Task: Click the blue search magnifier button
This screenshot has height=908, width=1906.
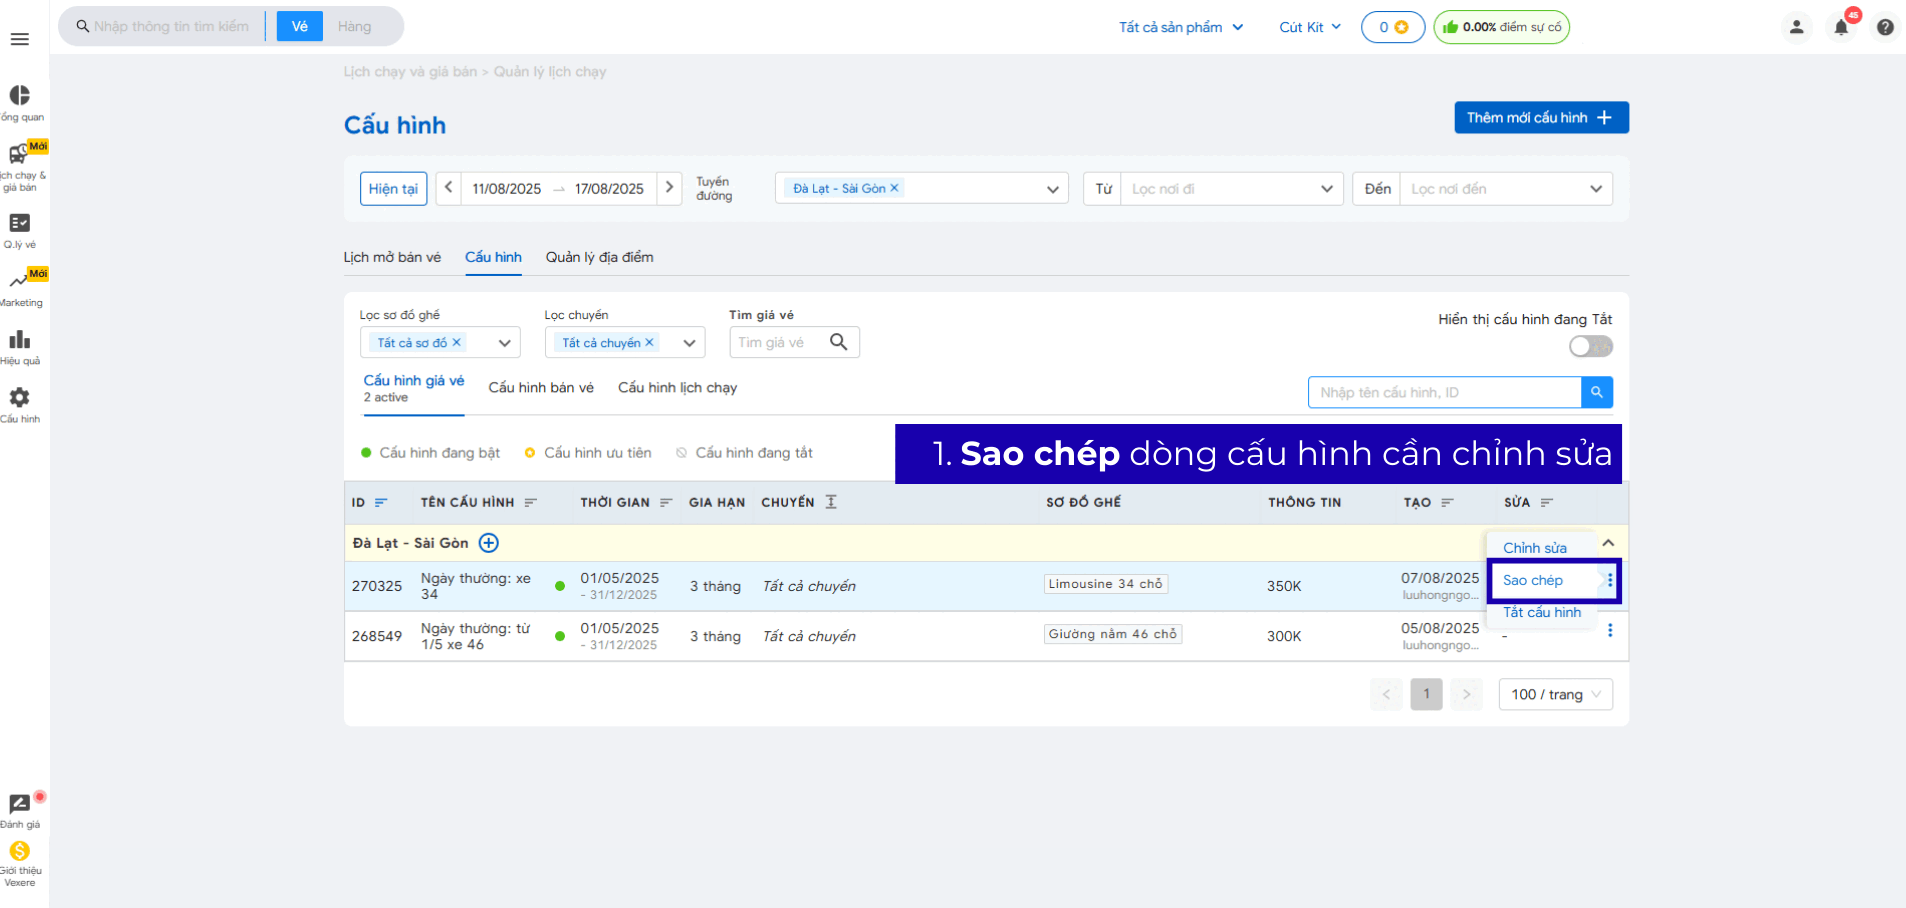Action: [1597, 392]
